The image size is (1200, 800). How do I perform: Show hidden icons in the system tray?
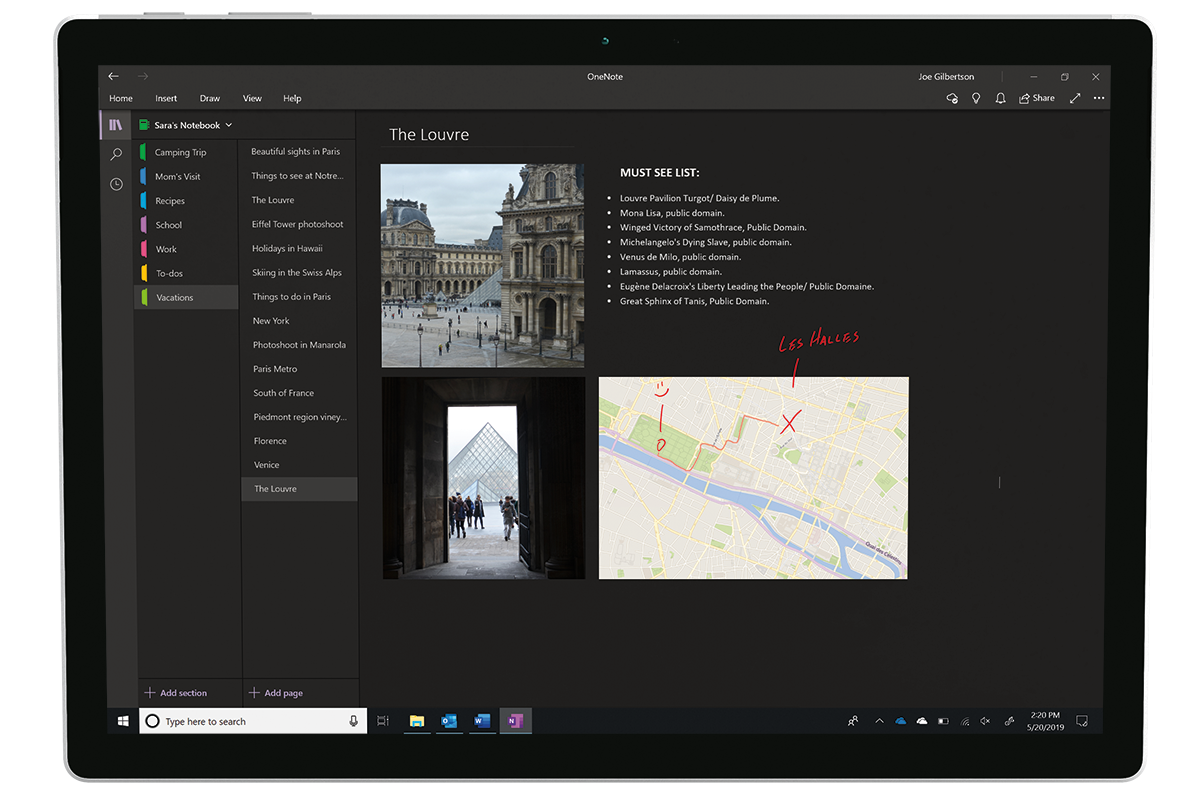point(878,720)
